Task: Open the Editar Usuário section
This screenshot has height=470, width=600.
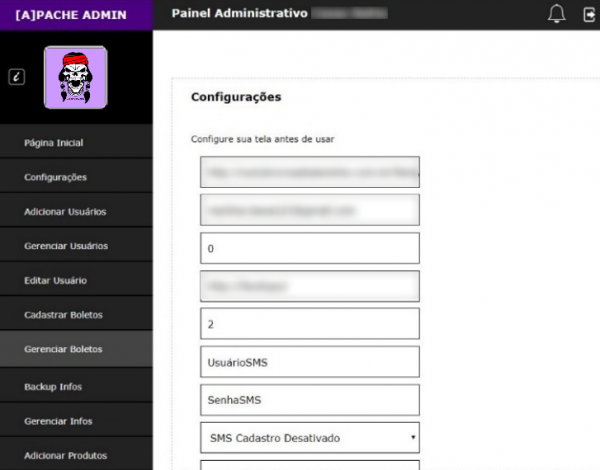Action: tap(55, 281)
